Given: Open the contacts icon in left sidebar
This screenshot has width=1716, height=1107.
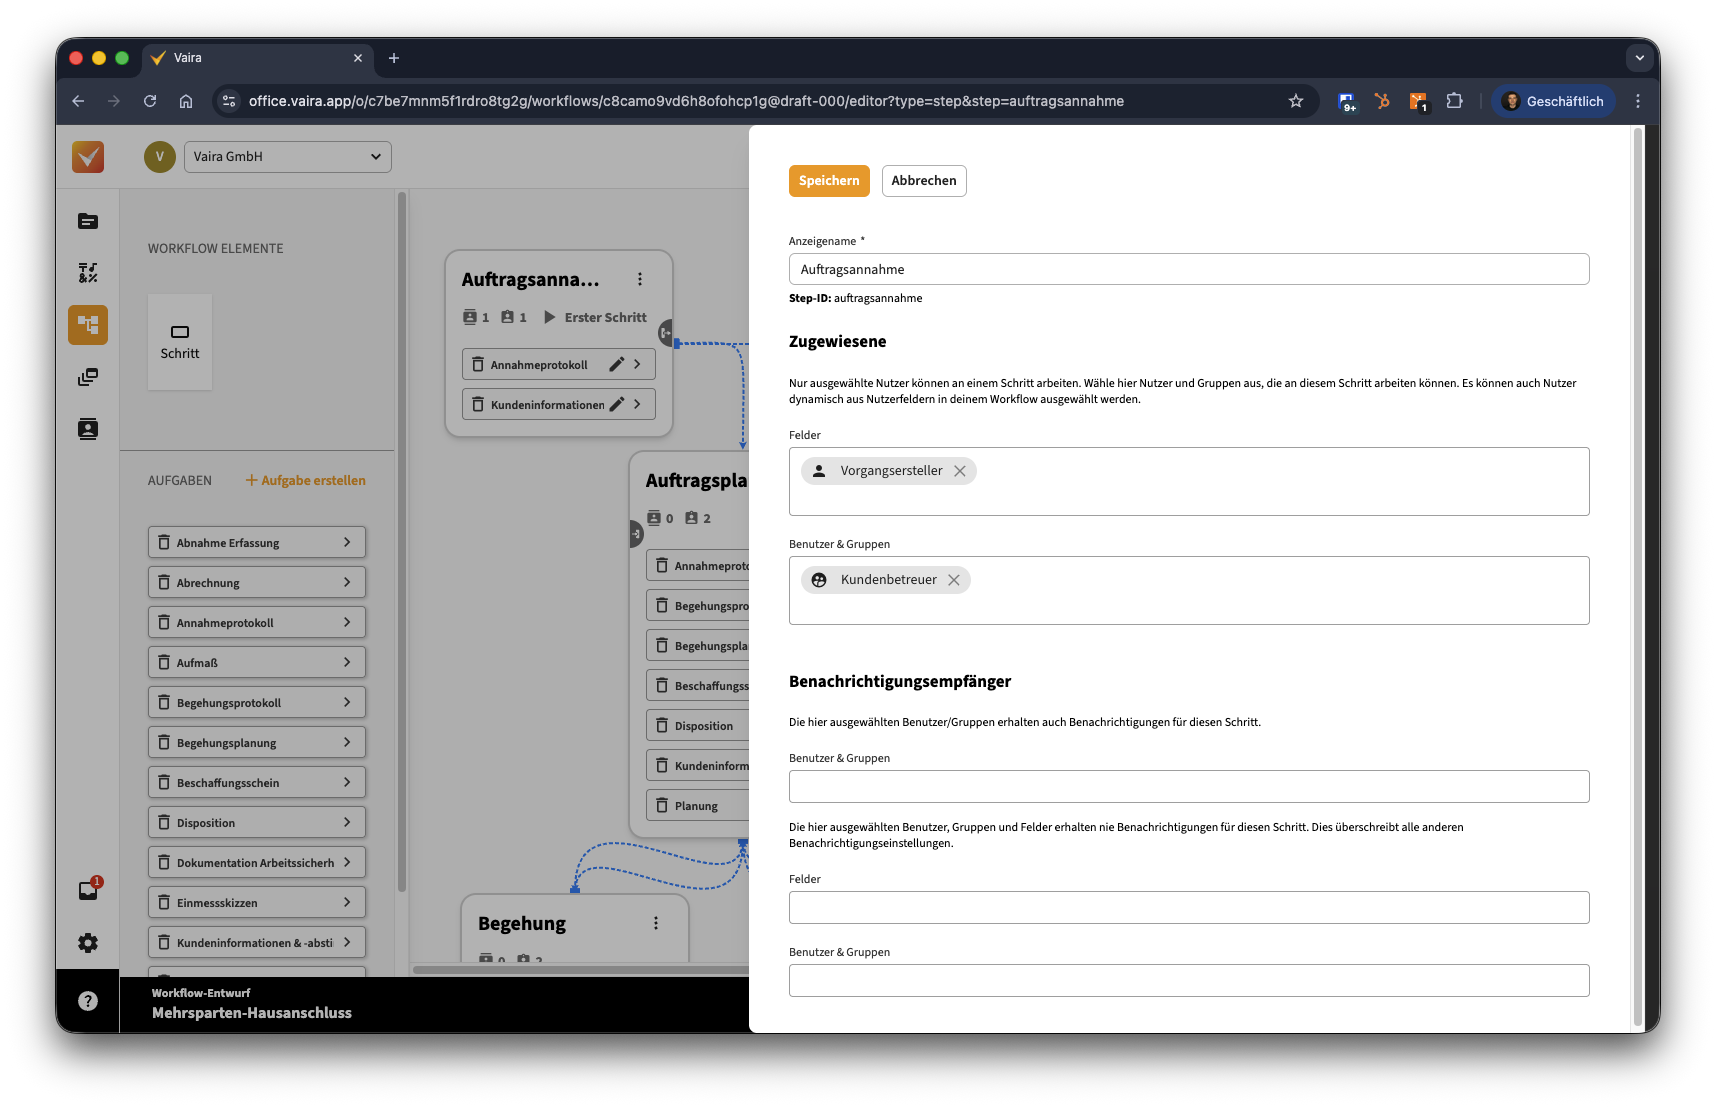Looking at the screenshot, I should pos(88,429).
